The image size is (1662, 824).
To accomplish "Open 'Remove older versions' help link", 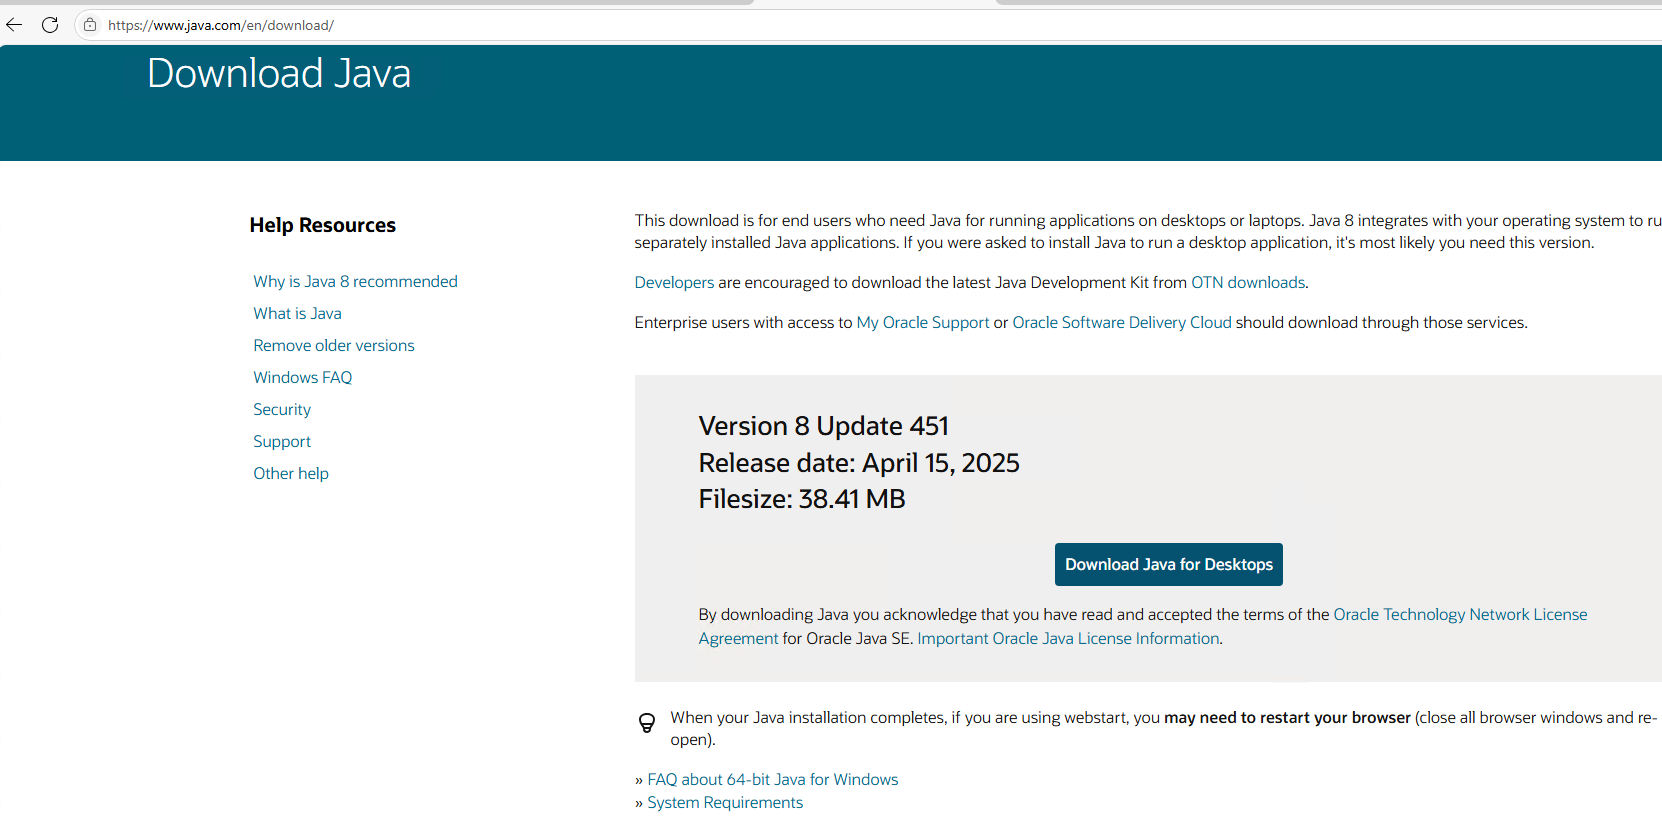I will pos(333,346).
